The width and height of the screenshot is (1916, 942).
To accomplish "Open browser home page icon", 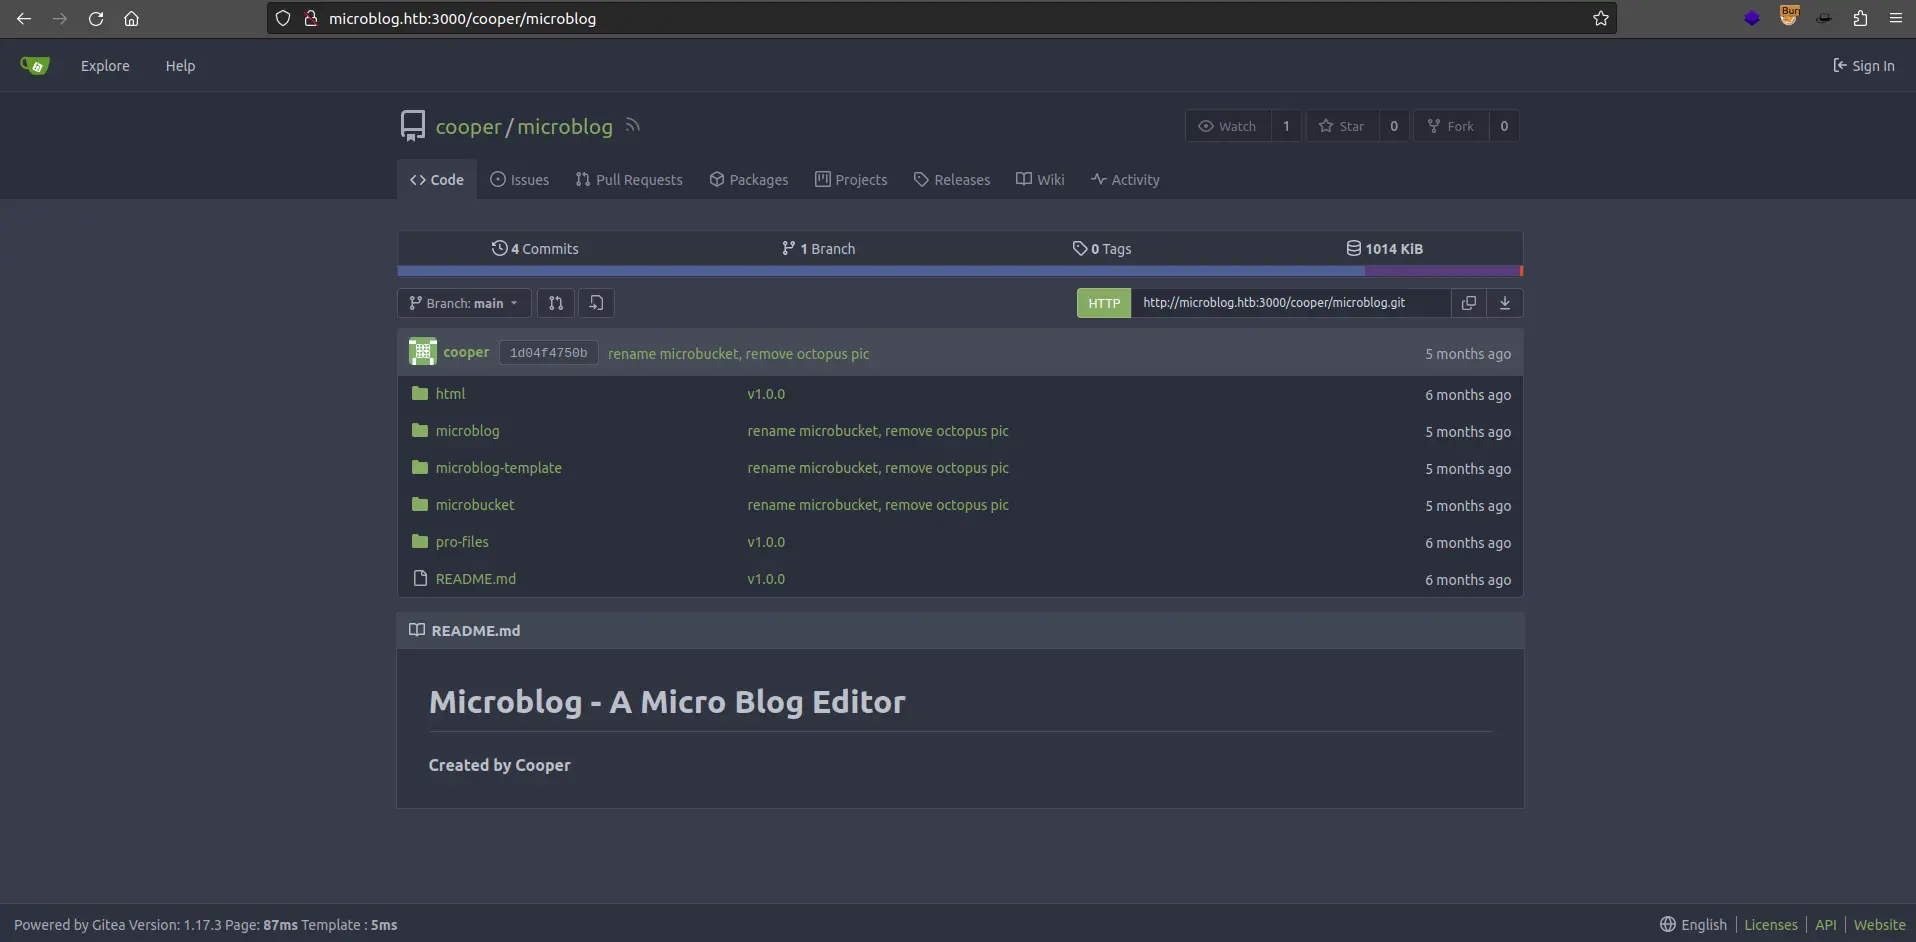I will click(x=131, y=19).
